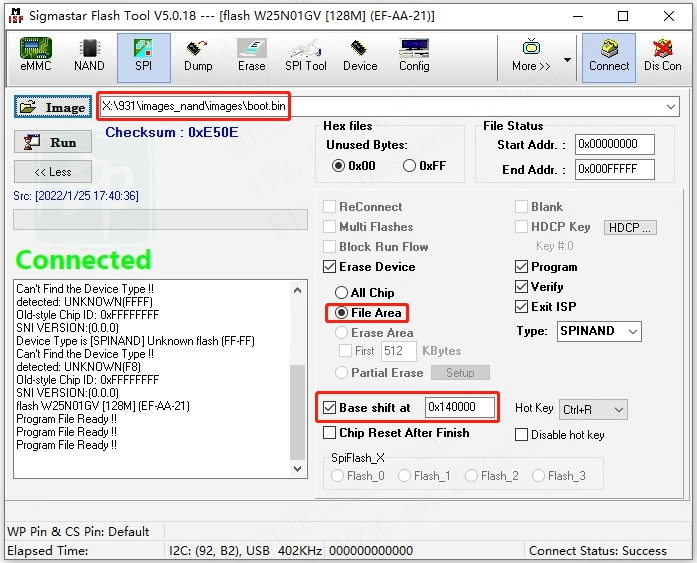Uncheck the Base shift at checkbox
Viewport: 697px width, 563px height.
pyautogui.click(x=330, y=408)
